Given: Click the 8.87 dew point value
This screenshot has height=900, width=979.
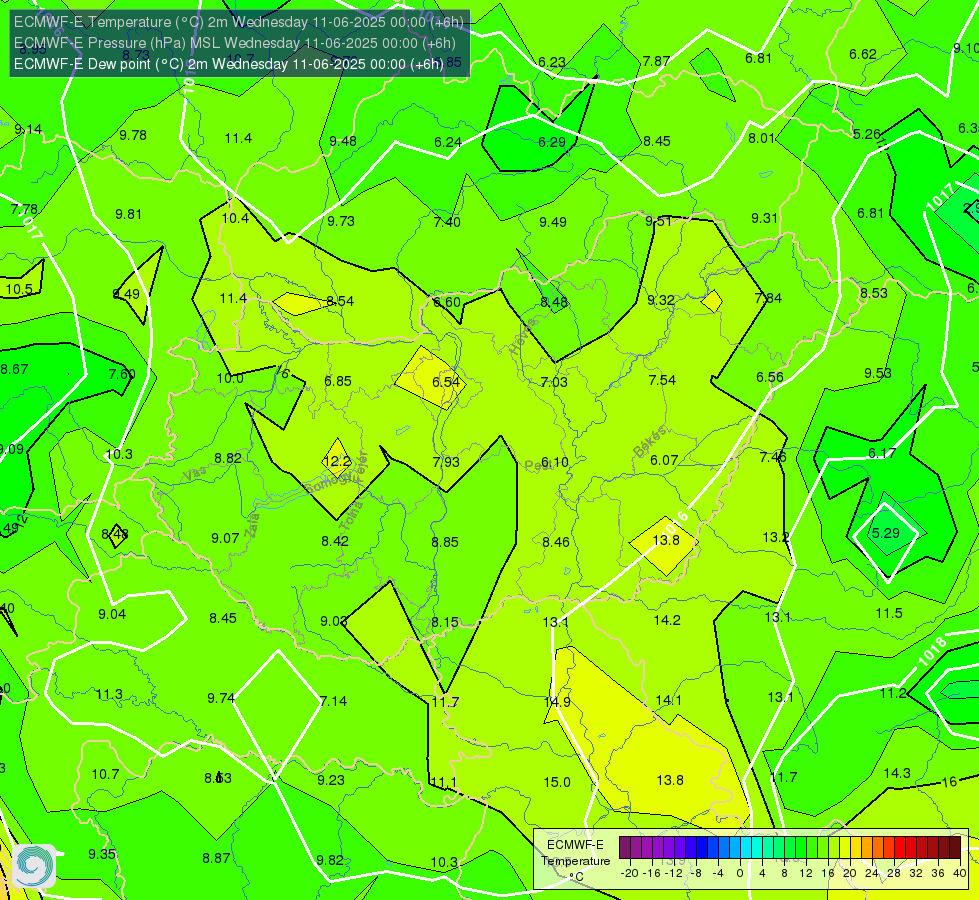Looking at the screenshot, I should (x=216, y=858).
